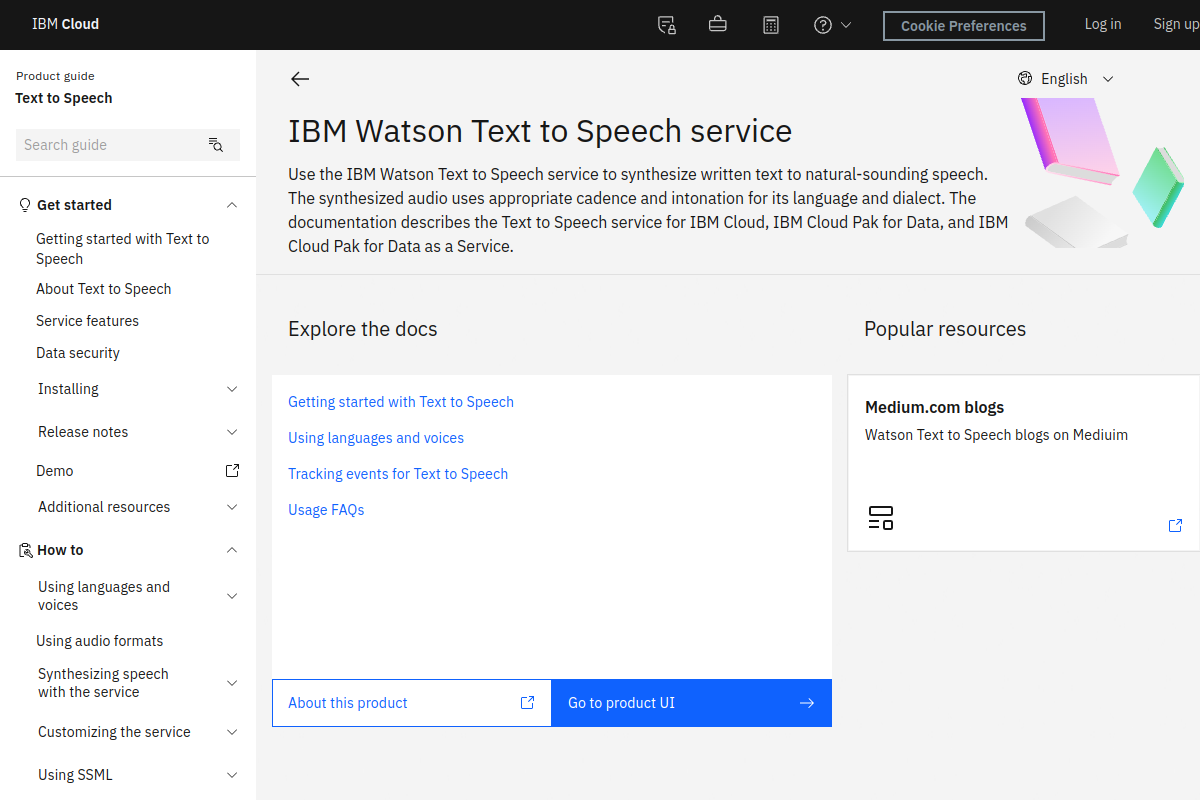1200x800 pixels.
Task: Open the Demo external link icon
Action: 232,470
